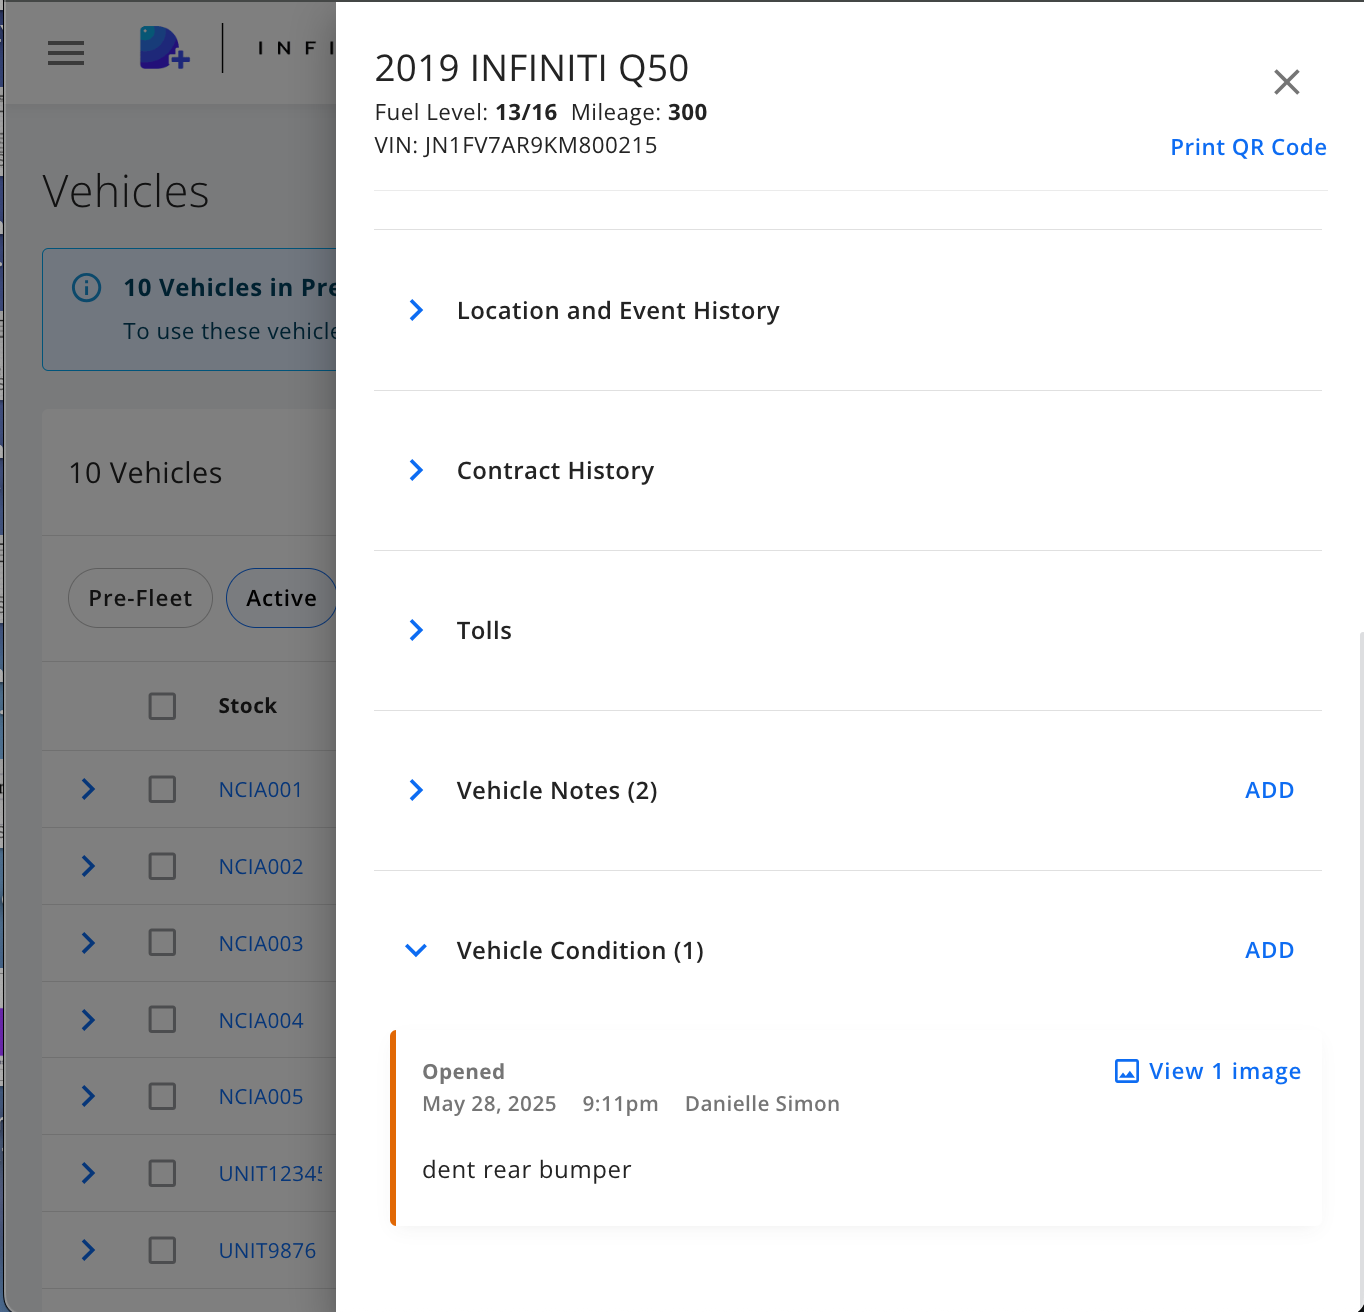Viewport: 1364px width, 1312px height.
Task: Click the 2019 INFINITI Q50 title
Action: 532,68
